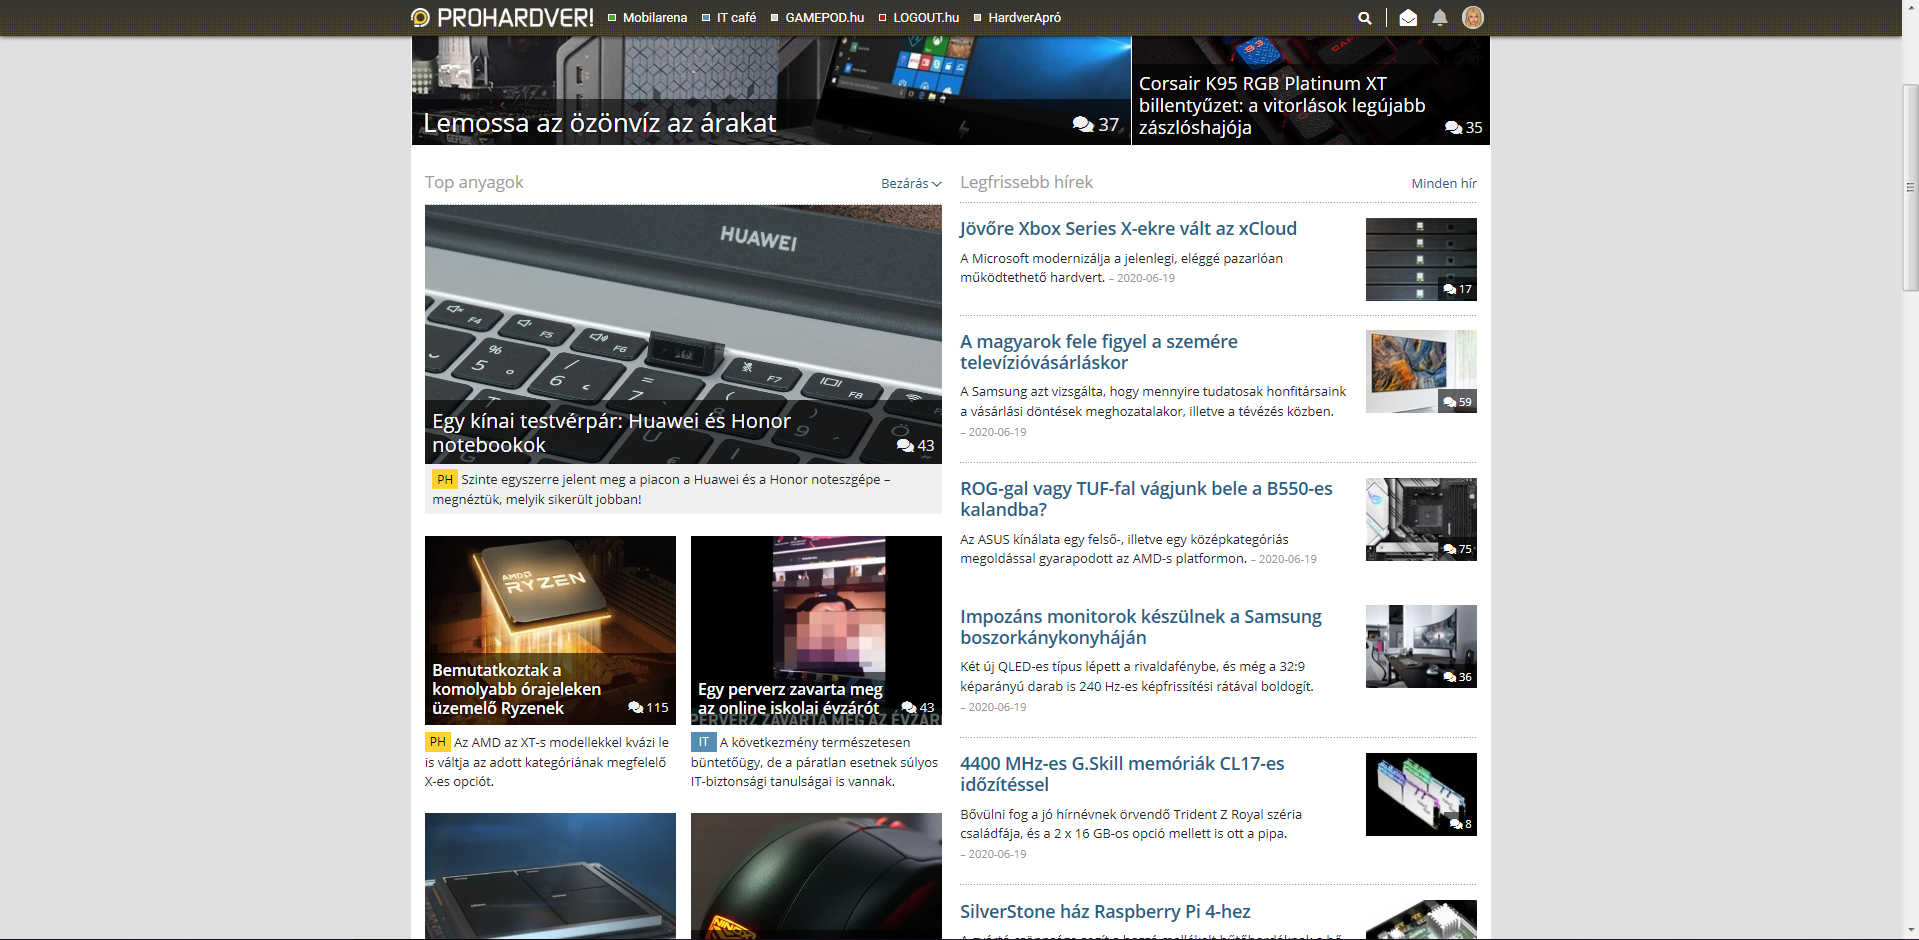The width and height of the screenshot is (1919, 940).
Task: Open comments count on Ryzenek article
Action: [x=648, y=707]
